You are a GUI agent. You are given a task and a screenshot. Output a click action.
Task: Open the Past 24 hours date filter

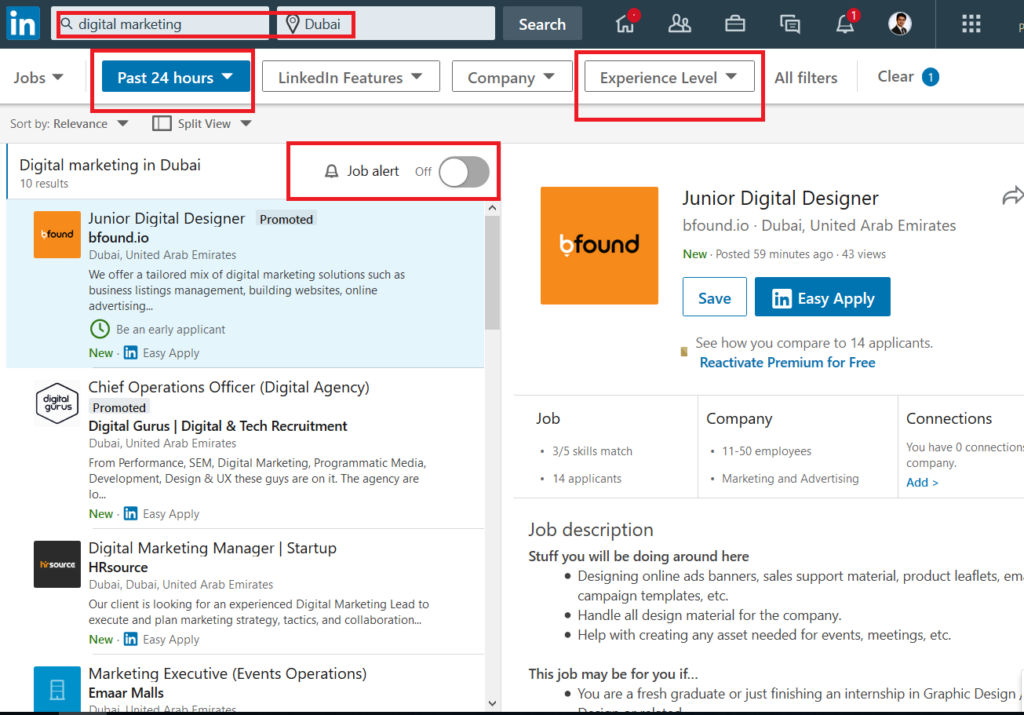[176, 77]
